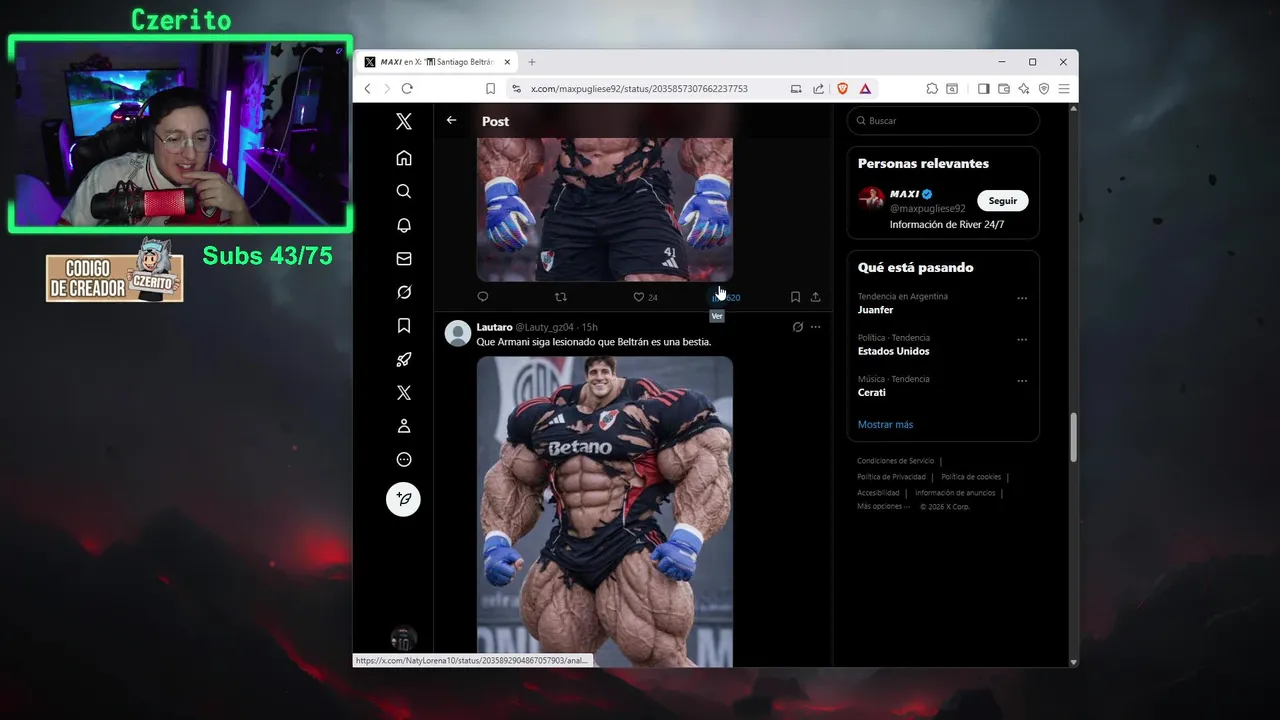Open Información de anuncios link

pos(955,493)
